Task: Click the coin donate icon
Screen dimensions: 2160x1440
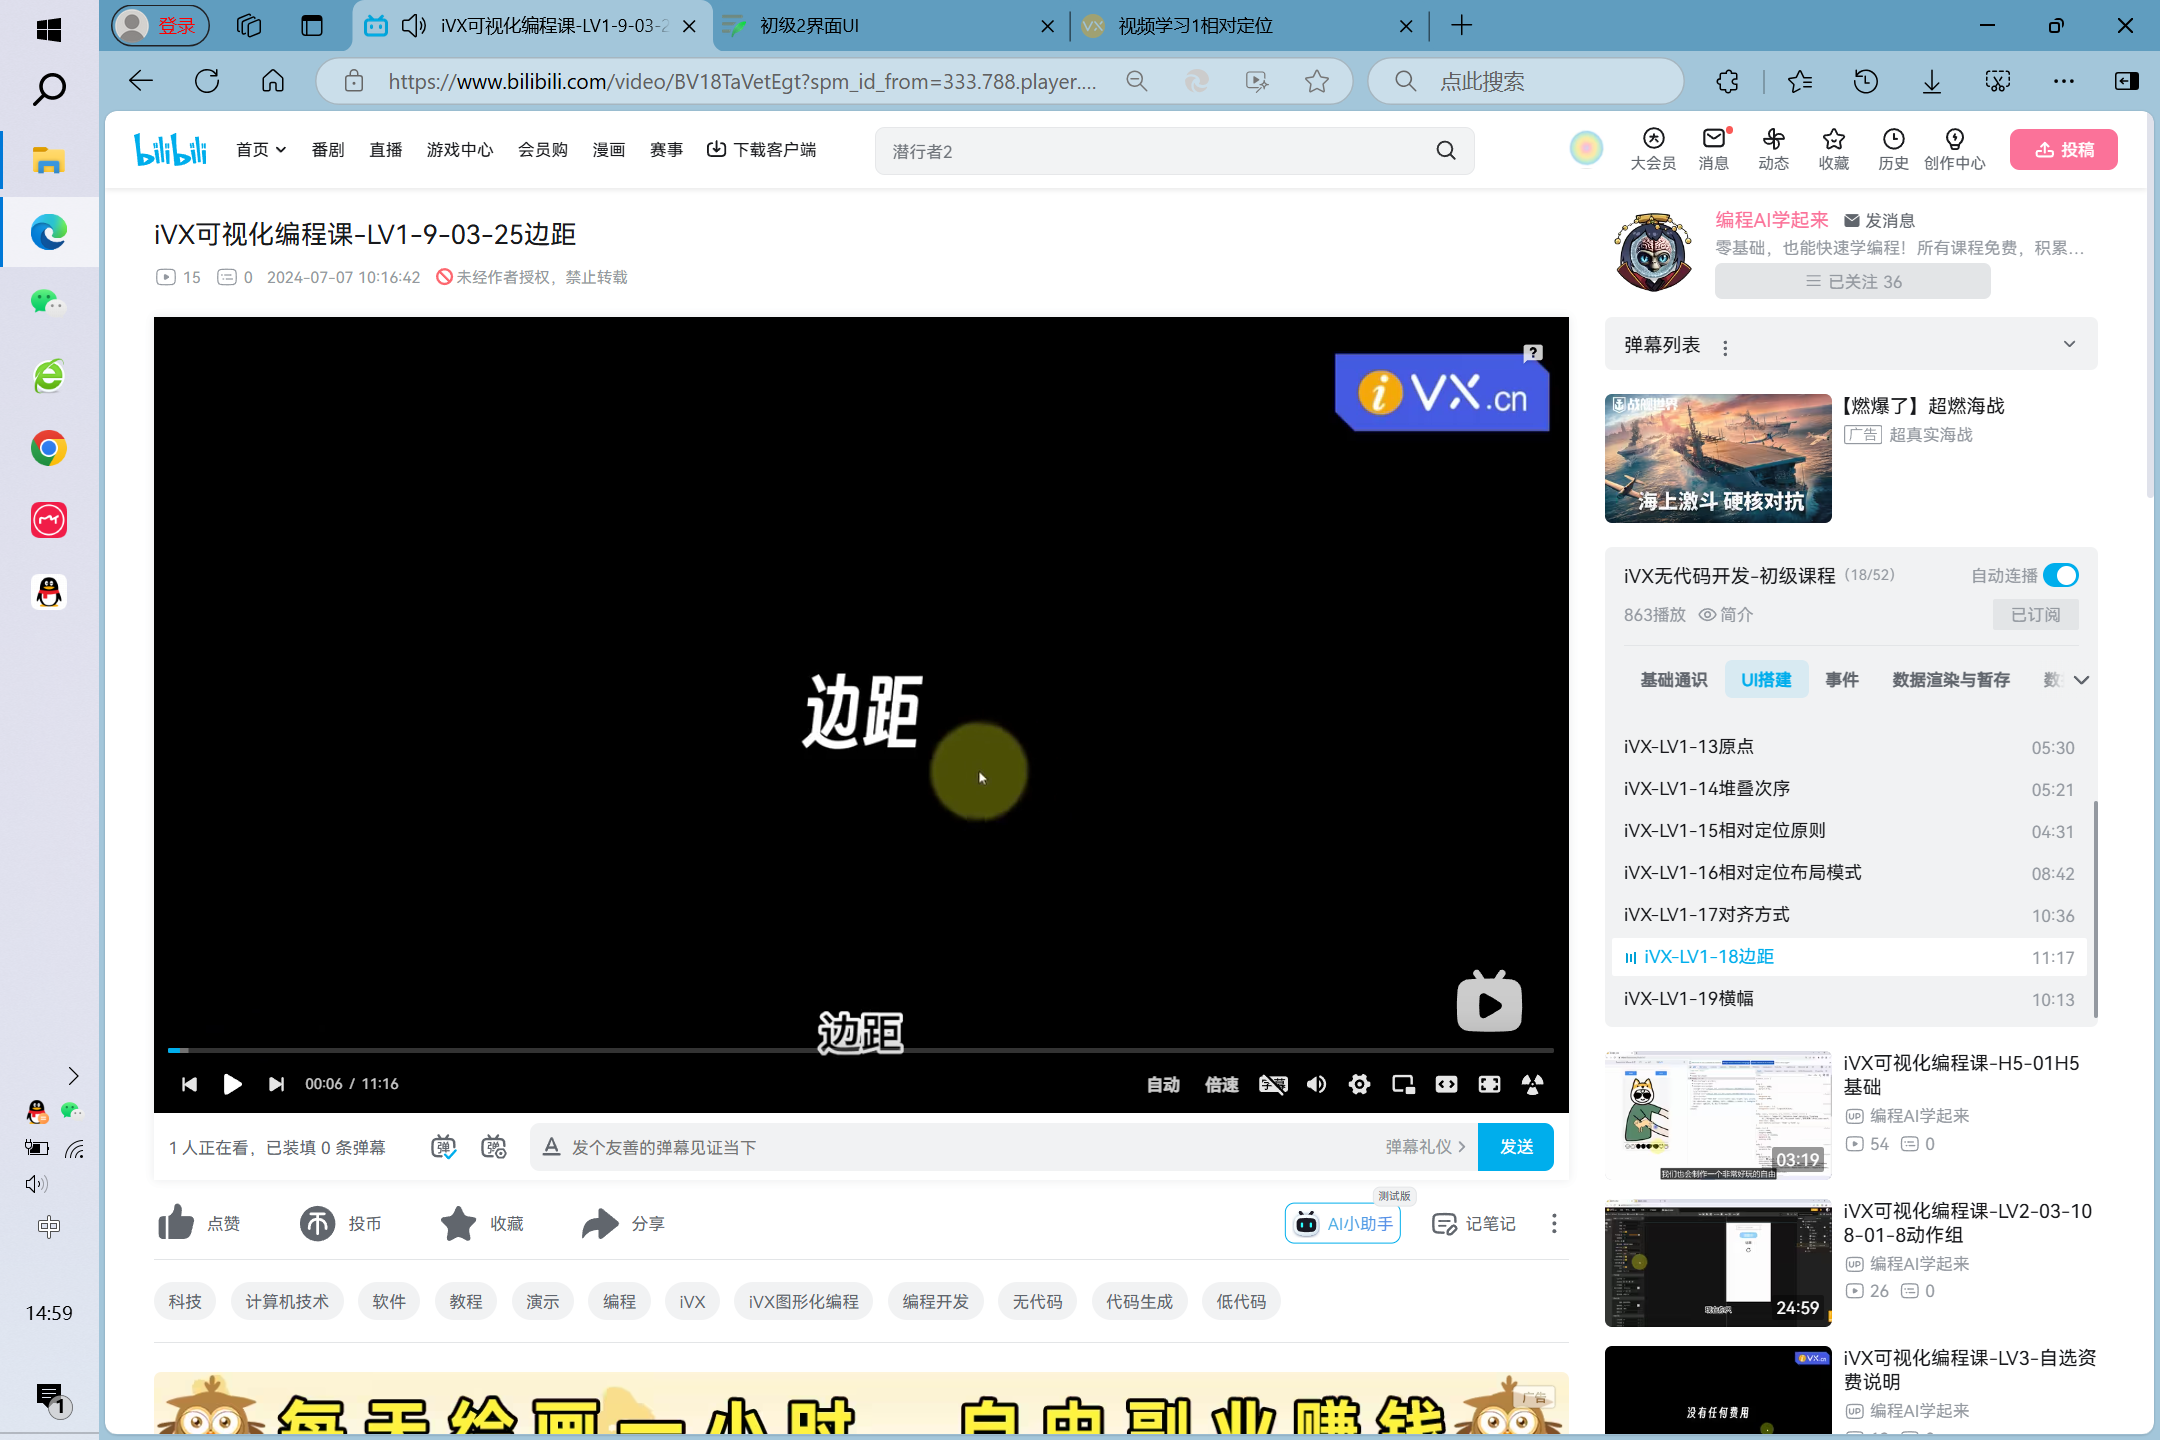Action: [x=318, y=1223]
